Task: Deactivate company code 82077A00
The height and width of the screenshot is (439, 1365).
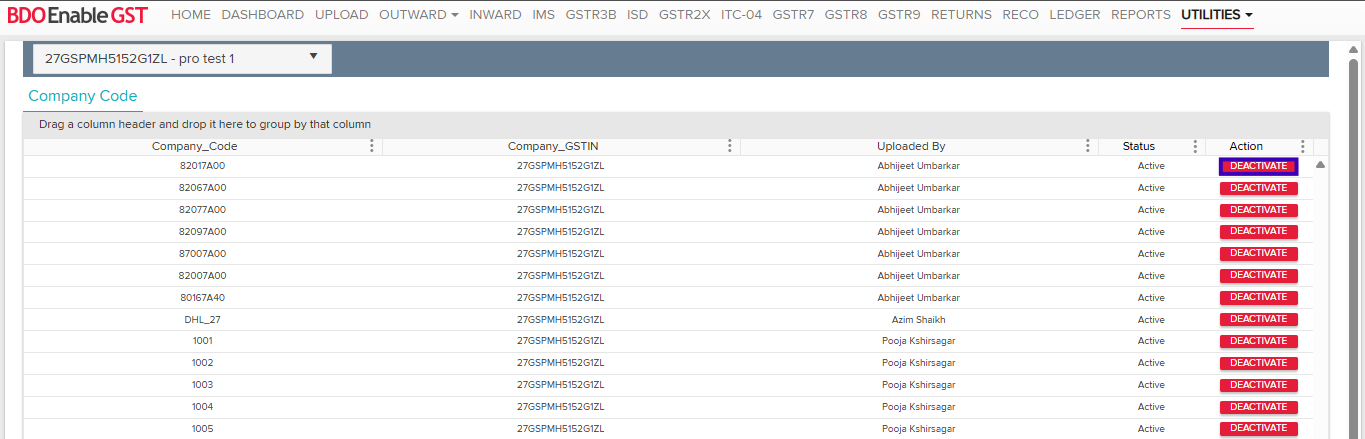Action: coord(1258,210)
